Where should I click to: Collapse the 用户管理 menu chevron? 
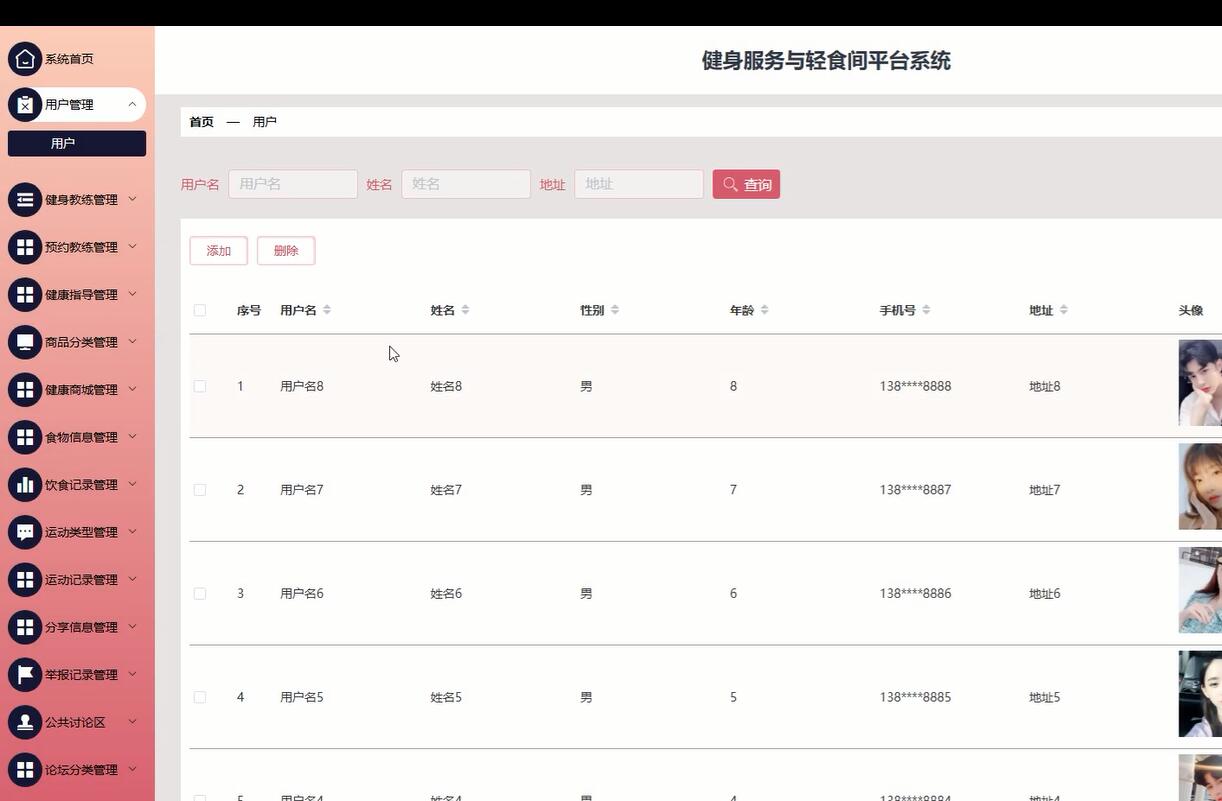tap(131, 104)
